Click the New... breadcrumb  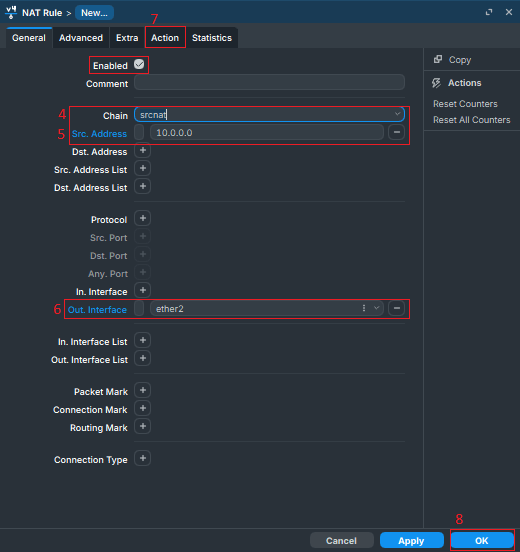(x=94, y=13)
